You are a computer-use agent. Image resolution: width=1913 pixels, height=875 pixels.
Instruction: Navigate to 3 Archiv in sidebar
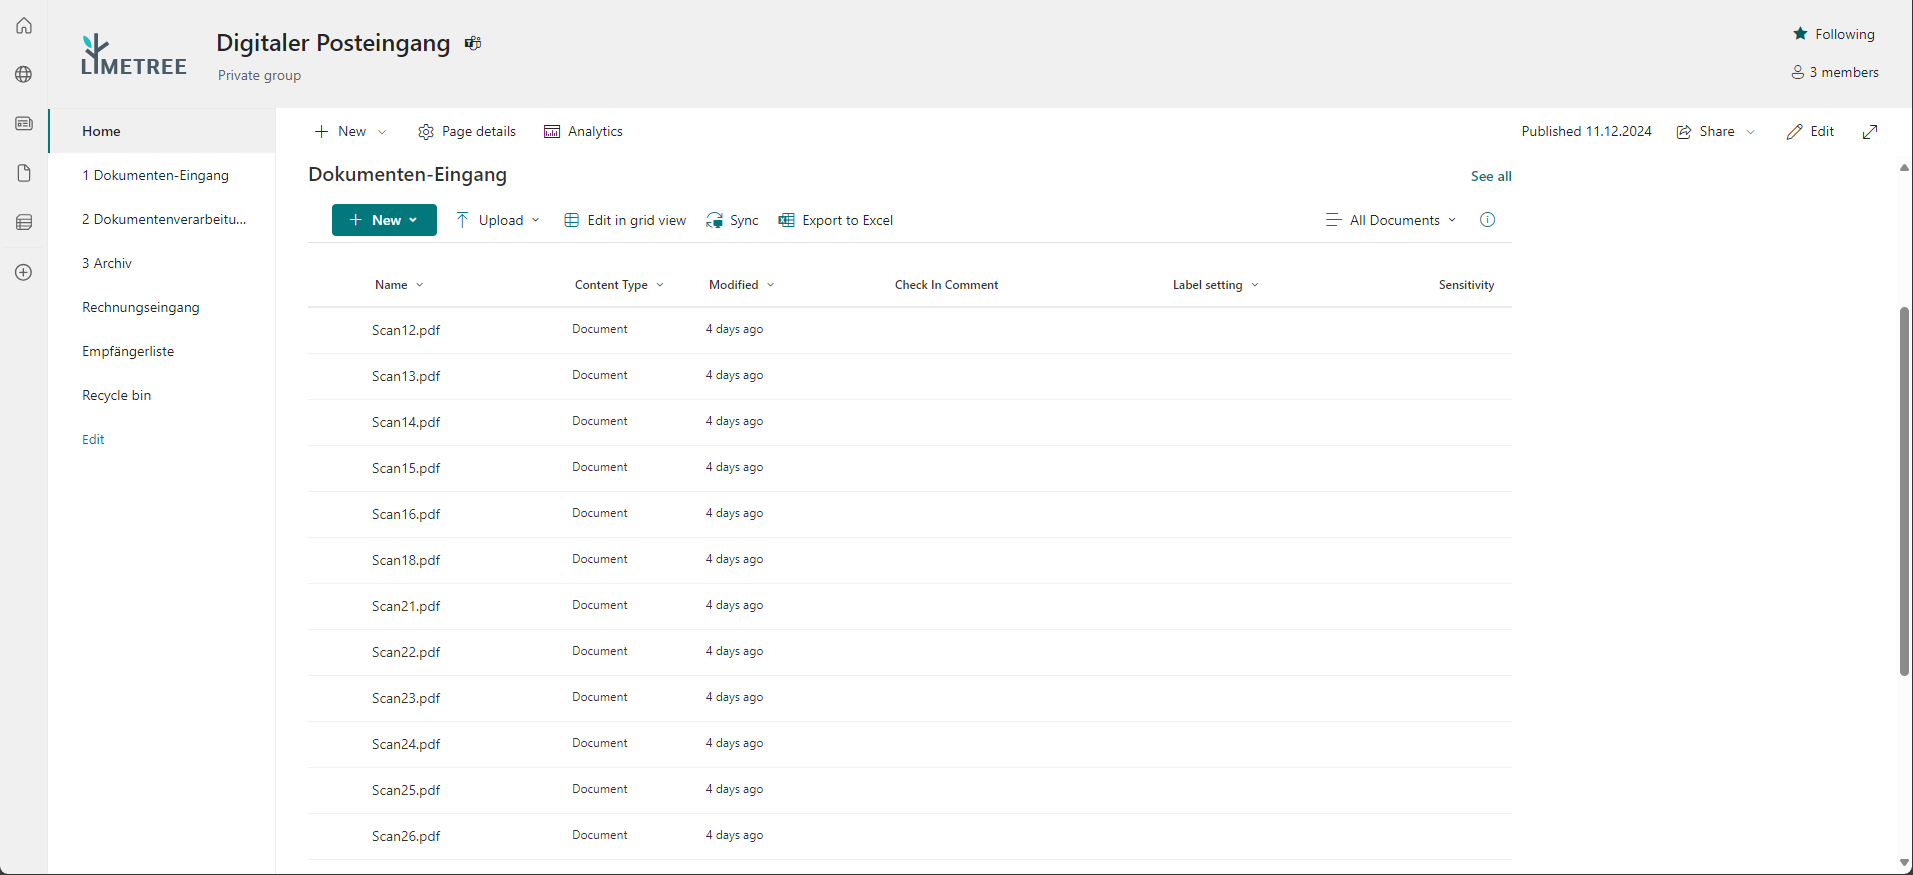click(x=107, y=263)
